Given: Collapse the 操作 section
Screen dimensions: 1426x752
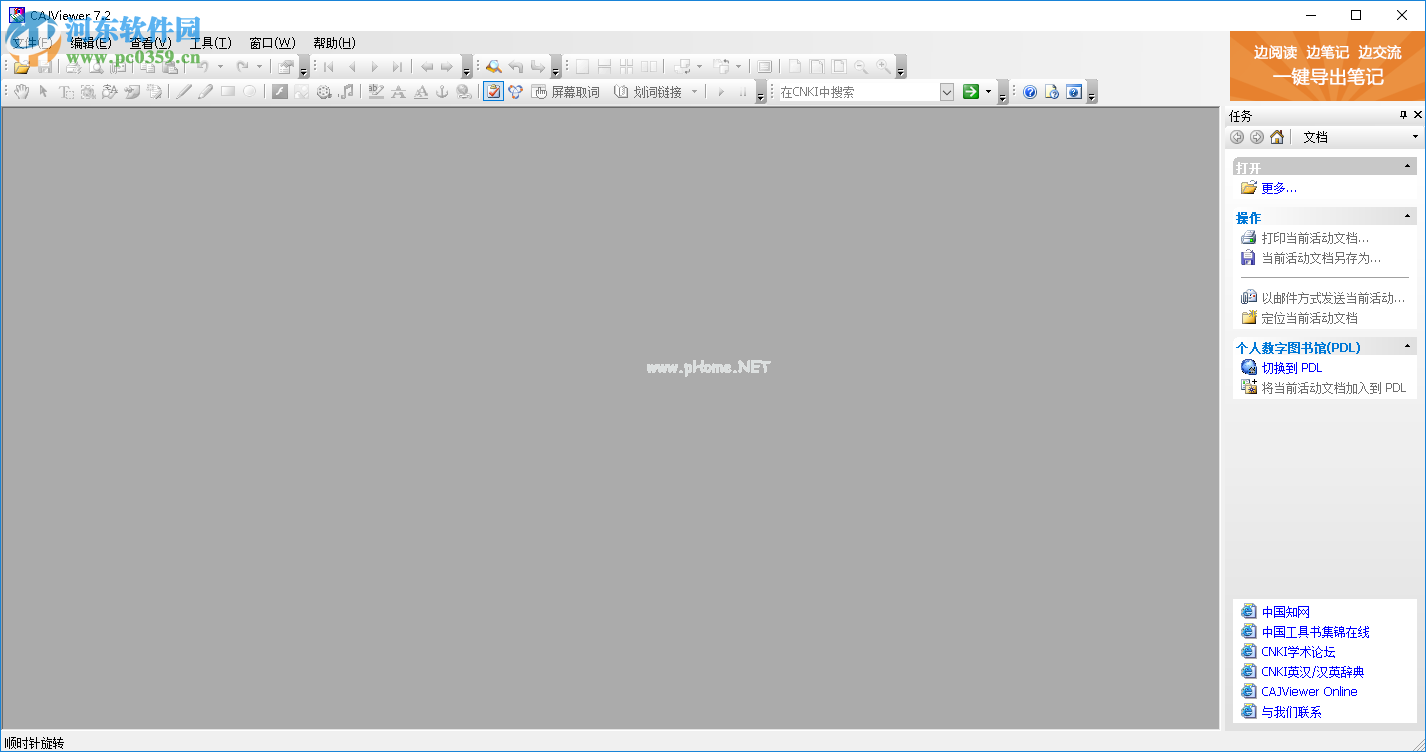Looking at the screenshot, I should pos(1409,217).
